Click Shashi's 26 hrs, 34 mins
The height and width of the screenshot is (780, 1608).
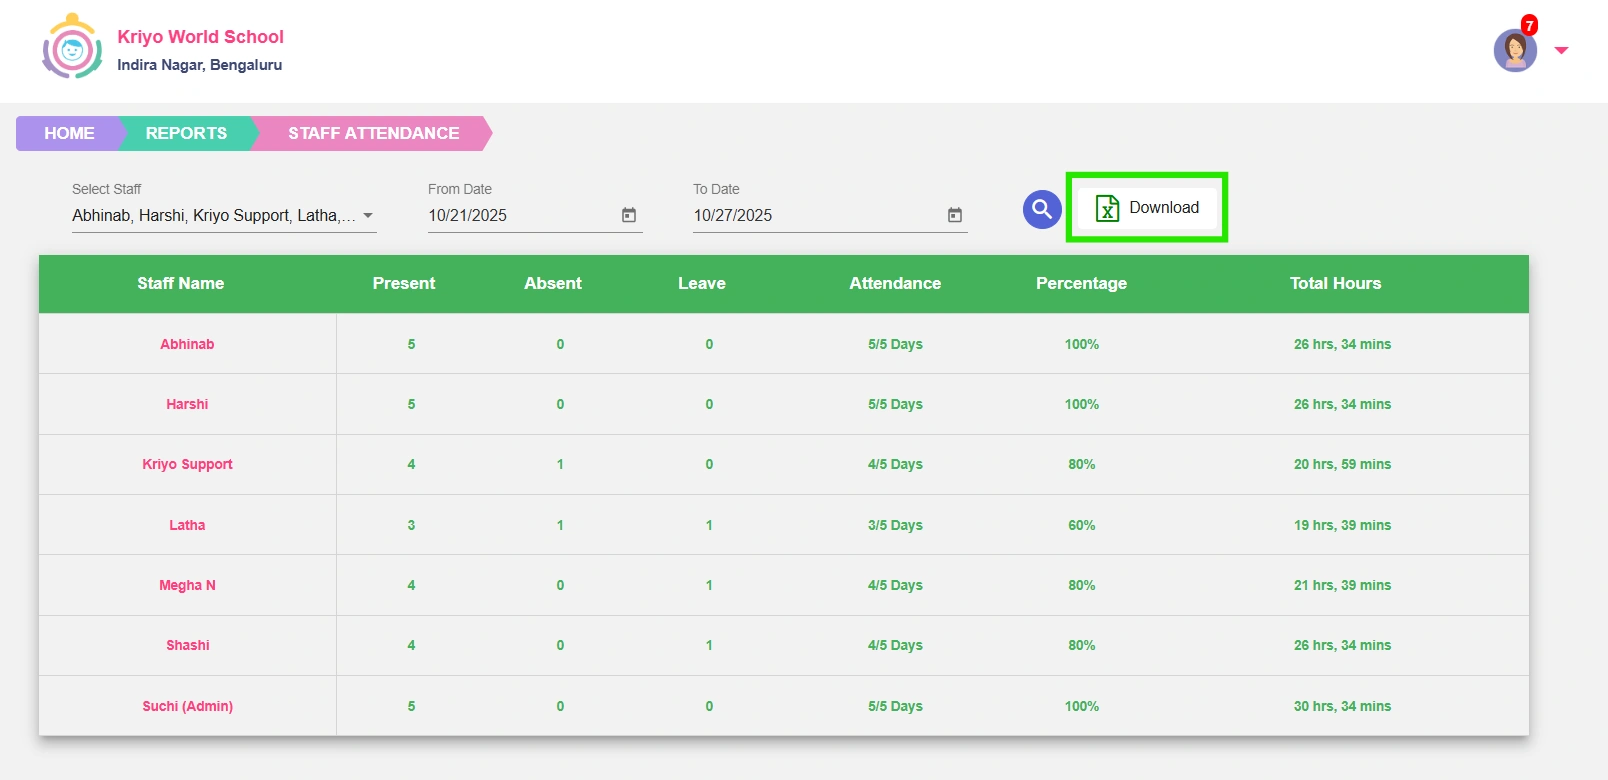click(1342, 645)
